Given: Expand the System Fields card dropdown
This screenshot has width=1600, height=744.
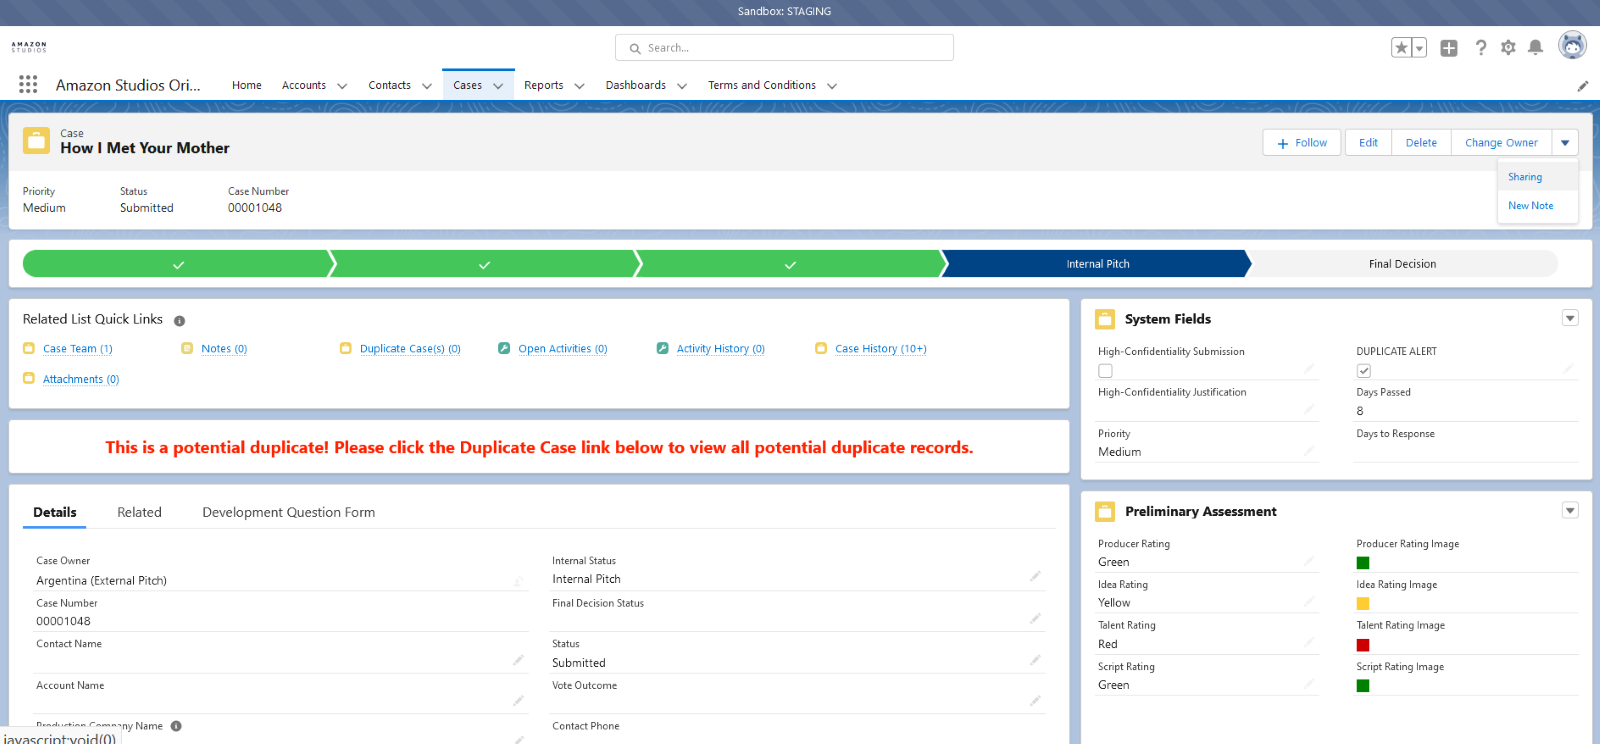Looking at the screenshot, I should [1570, 318].
